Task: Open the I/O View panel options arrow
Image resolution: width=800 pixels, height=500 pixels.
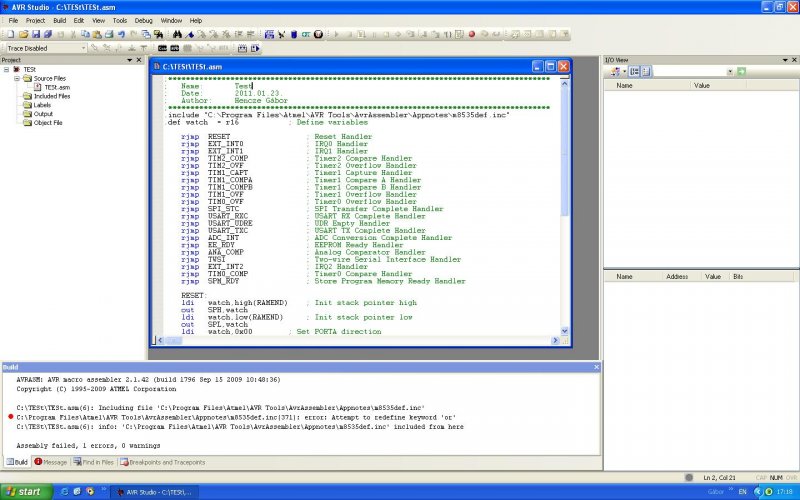Action: coord(785,60)
